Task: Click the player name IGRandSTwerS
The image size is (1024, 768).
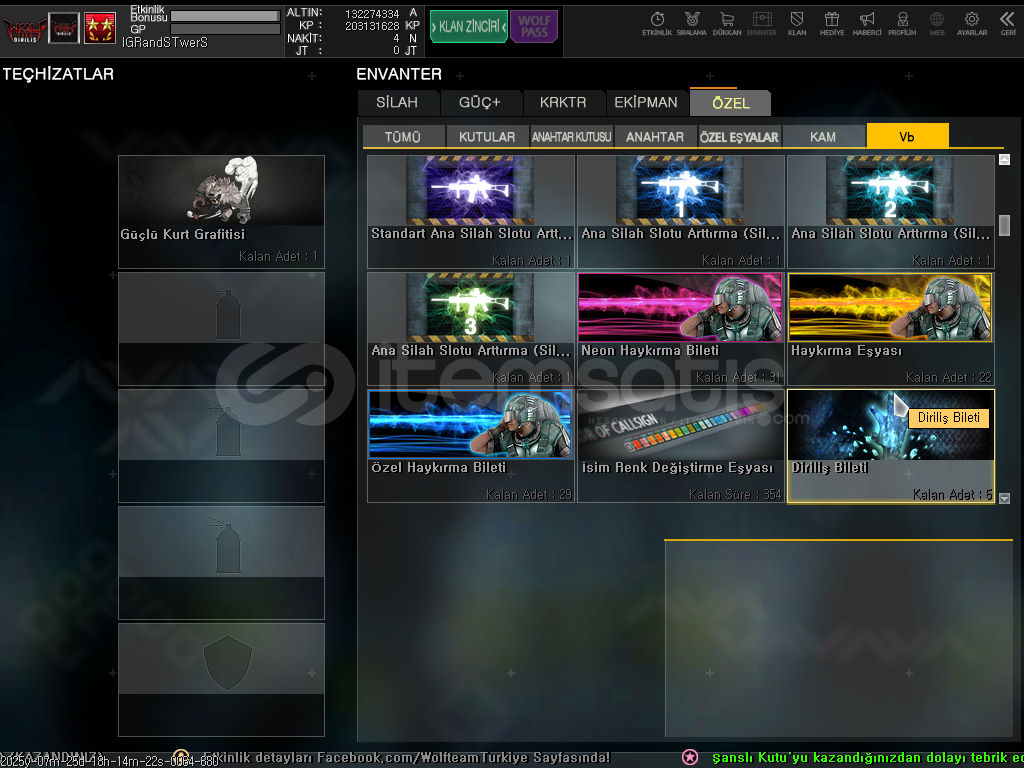Action: click(165, 42)
